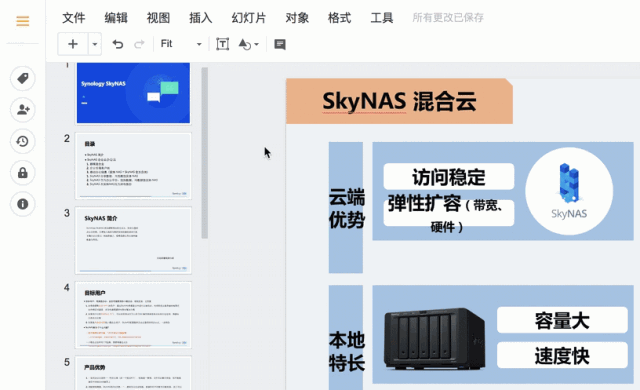Open the info details icon

[x=22, y=204]
